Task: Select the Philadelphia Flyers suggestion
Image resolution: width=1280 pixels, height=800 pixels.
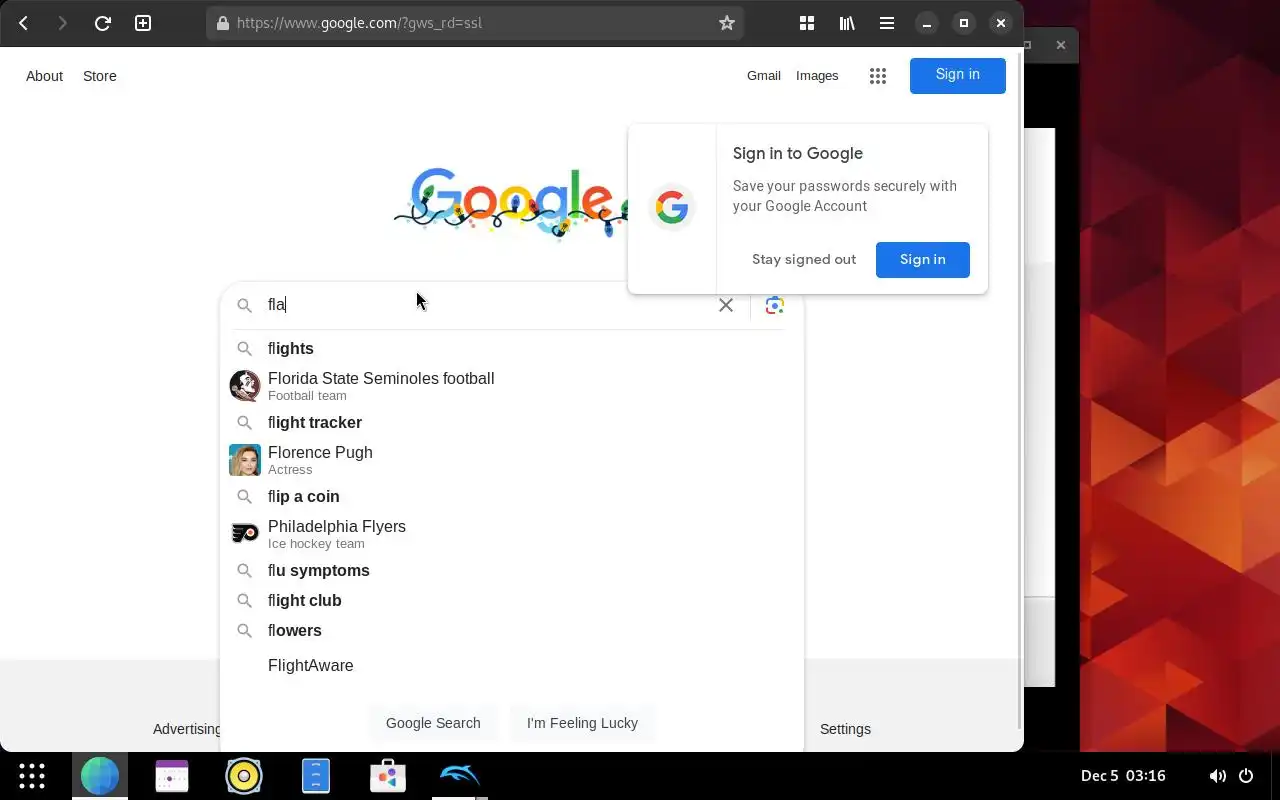Action: (x=512, y=533)
